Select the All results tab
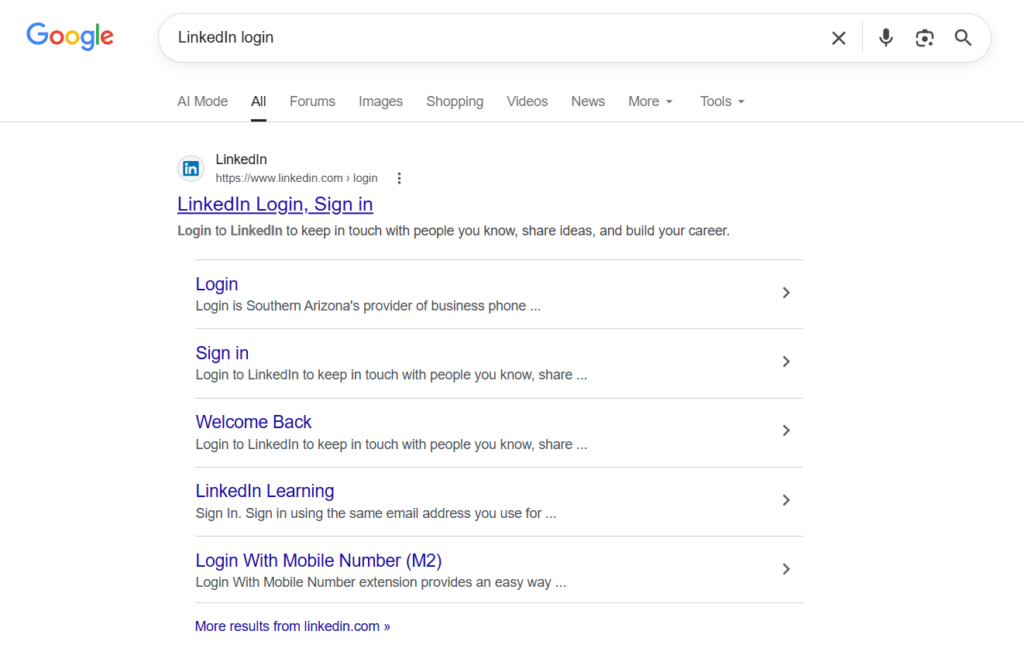Viewport: 1024px width, 655px height. coord(259,101)
